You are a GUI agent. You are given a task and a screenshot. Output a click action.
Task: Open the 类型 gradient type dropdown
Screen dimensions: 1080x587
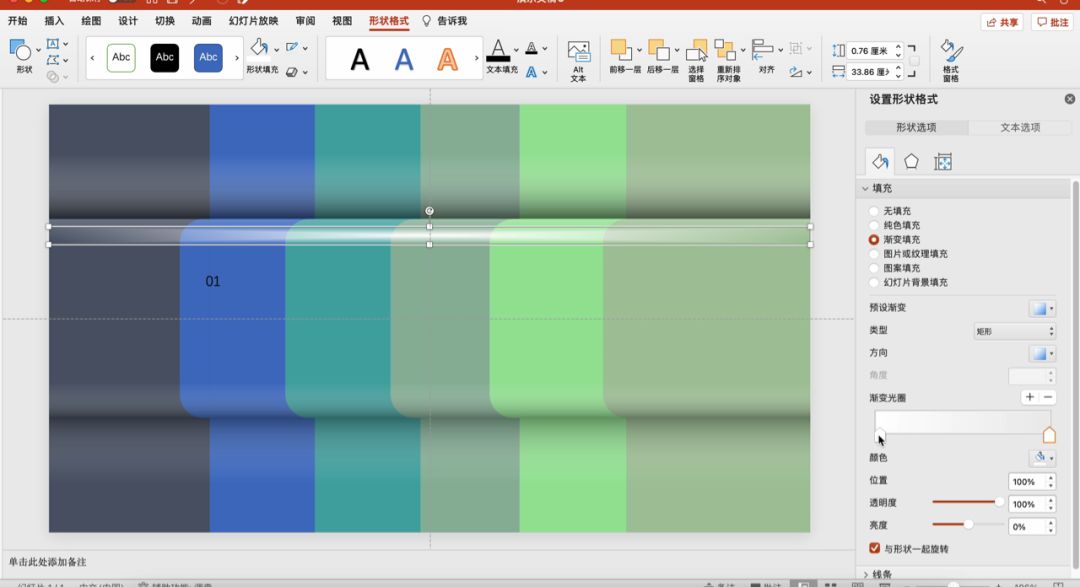click(x=1014, y=331)
